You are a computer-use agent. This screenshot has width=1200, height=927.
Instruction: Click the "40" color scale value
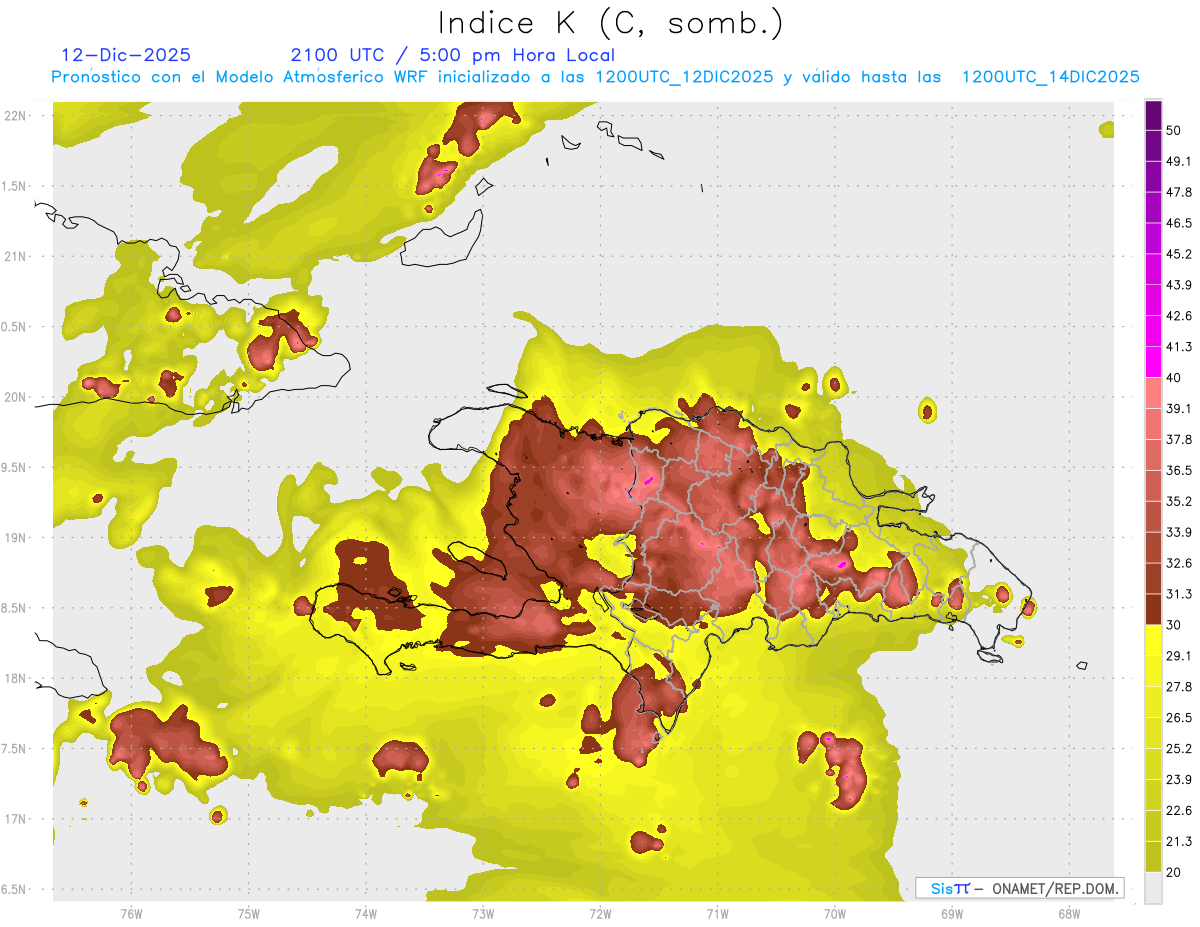[1173, 378]
